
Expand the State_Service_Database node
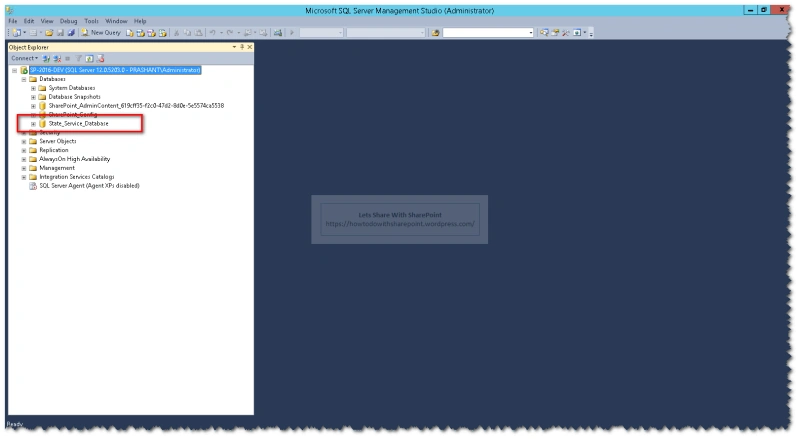tap(33, 124)
